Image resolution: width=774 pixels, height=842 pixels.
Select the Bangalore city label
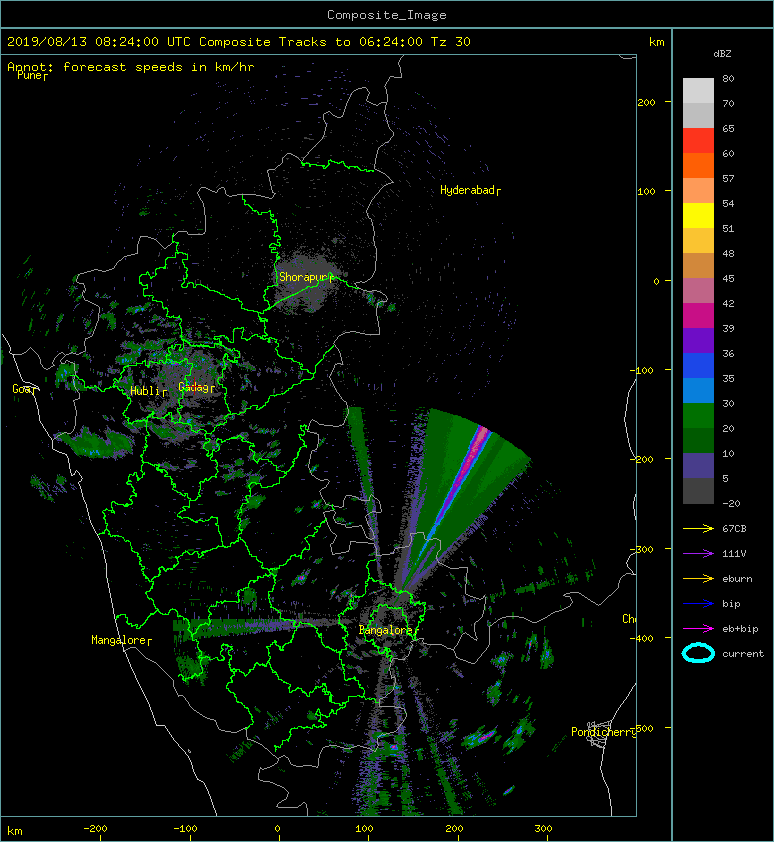[x=388, y=630]
